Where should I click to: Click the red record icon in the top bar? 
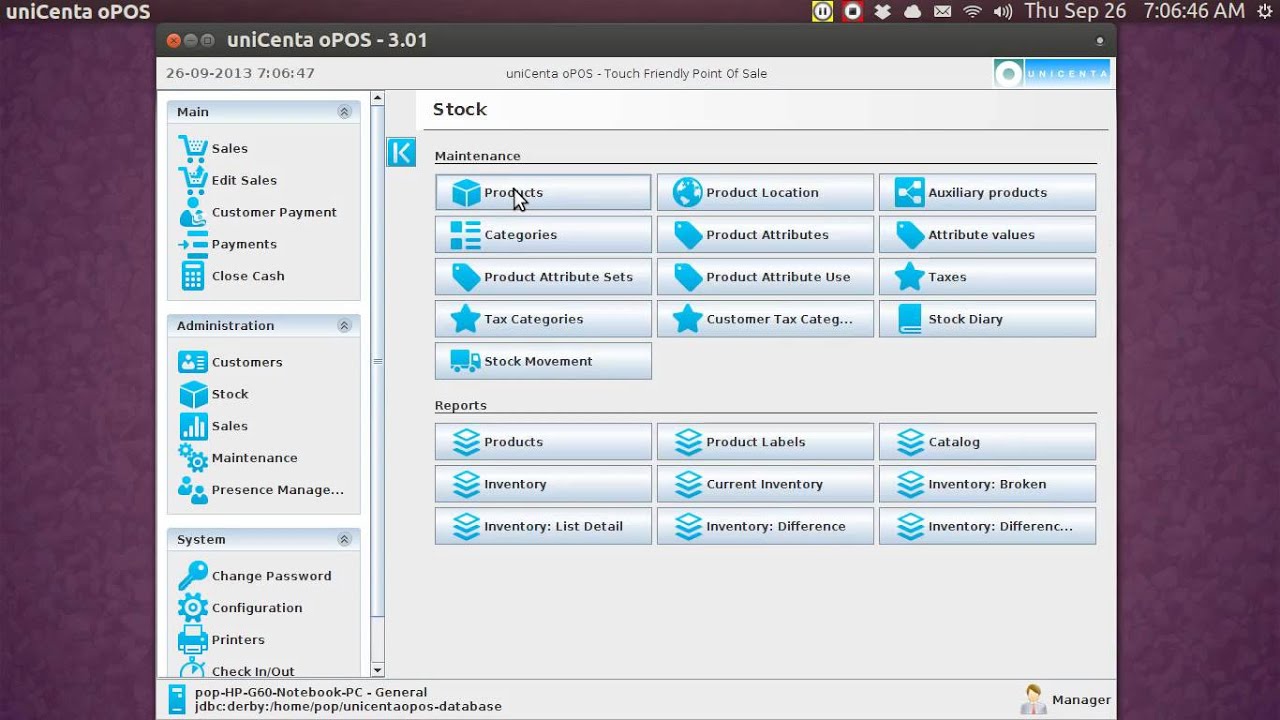[852, 12]
